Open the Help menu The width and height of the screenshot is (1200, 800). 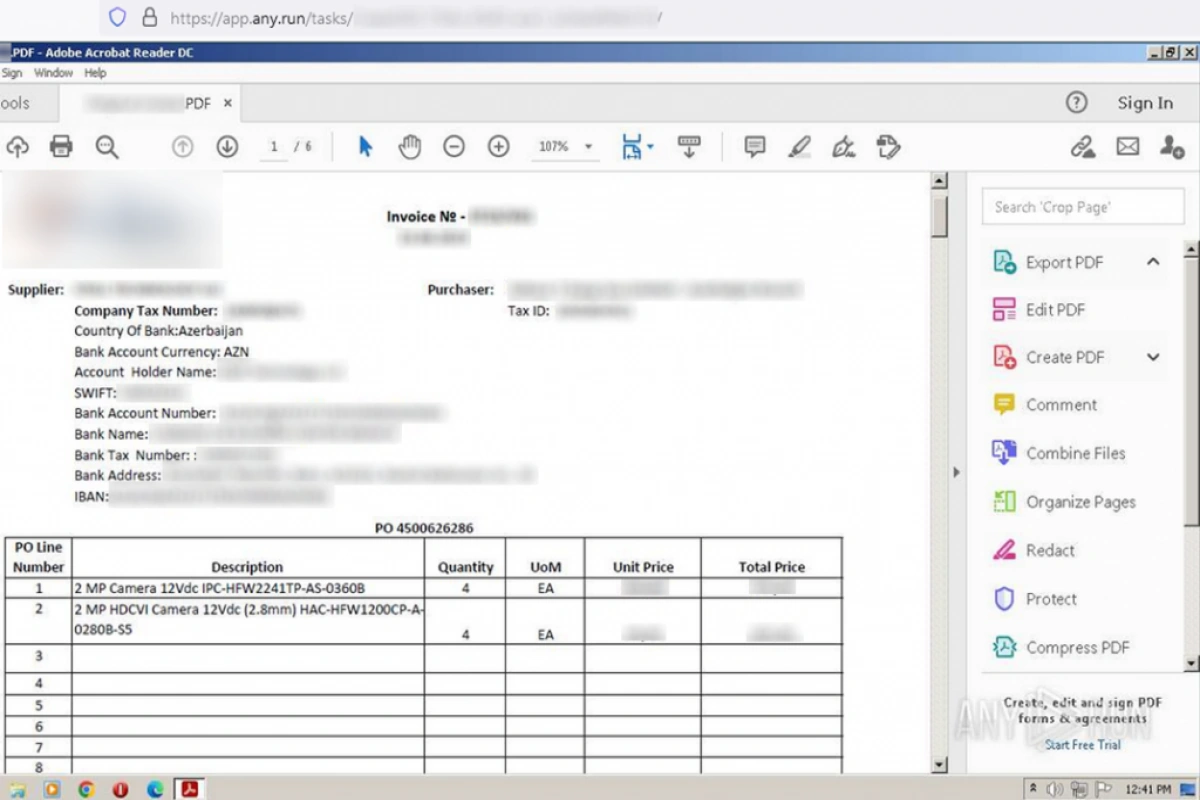tap(95, 73)
